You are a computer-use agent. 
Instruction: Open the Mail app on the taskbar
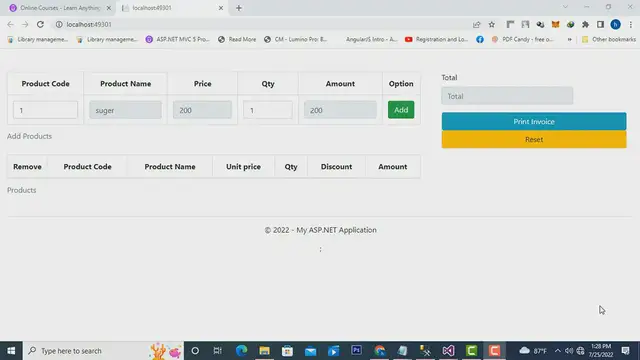click(x=311, y=351)
